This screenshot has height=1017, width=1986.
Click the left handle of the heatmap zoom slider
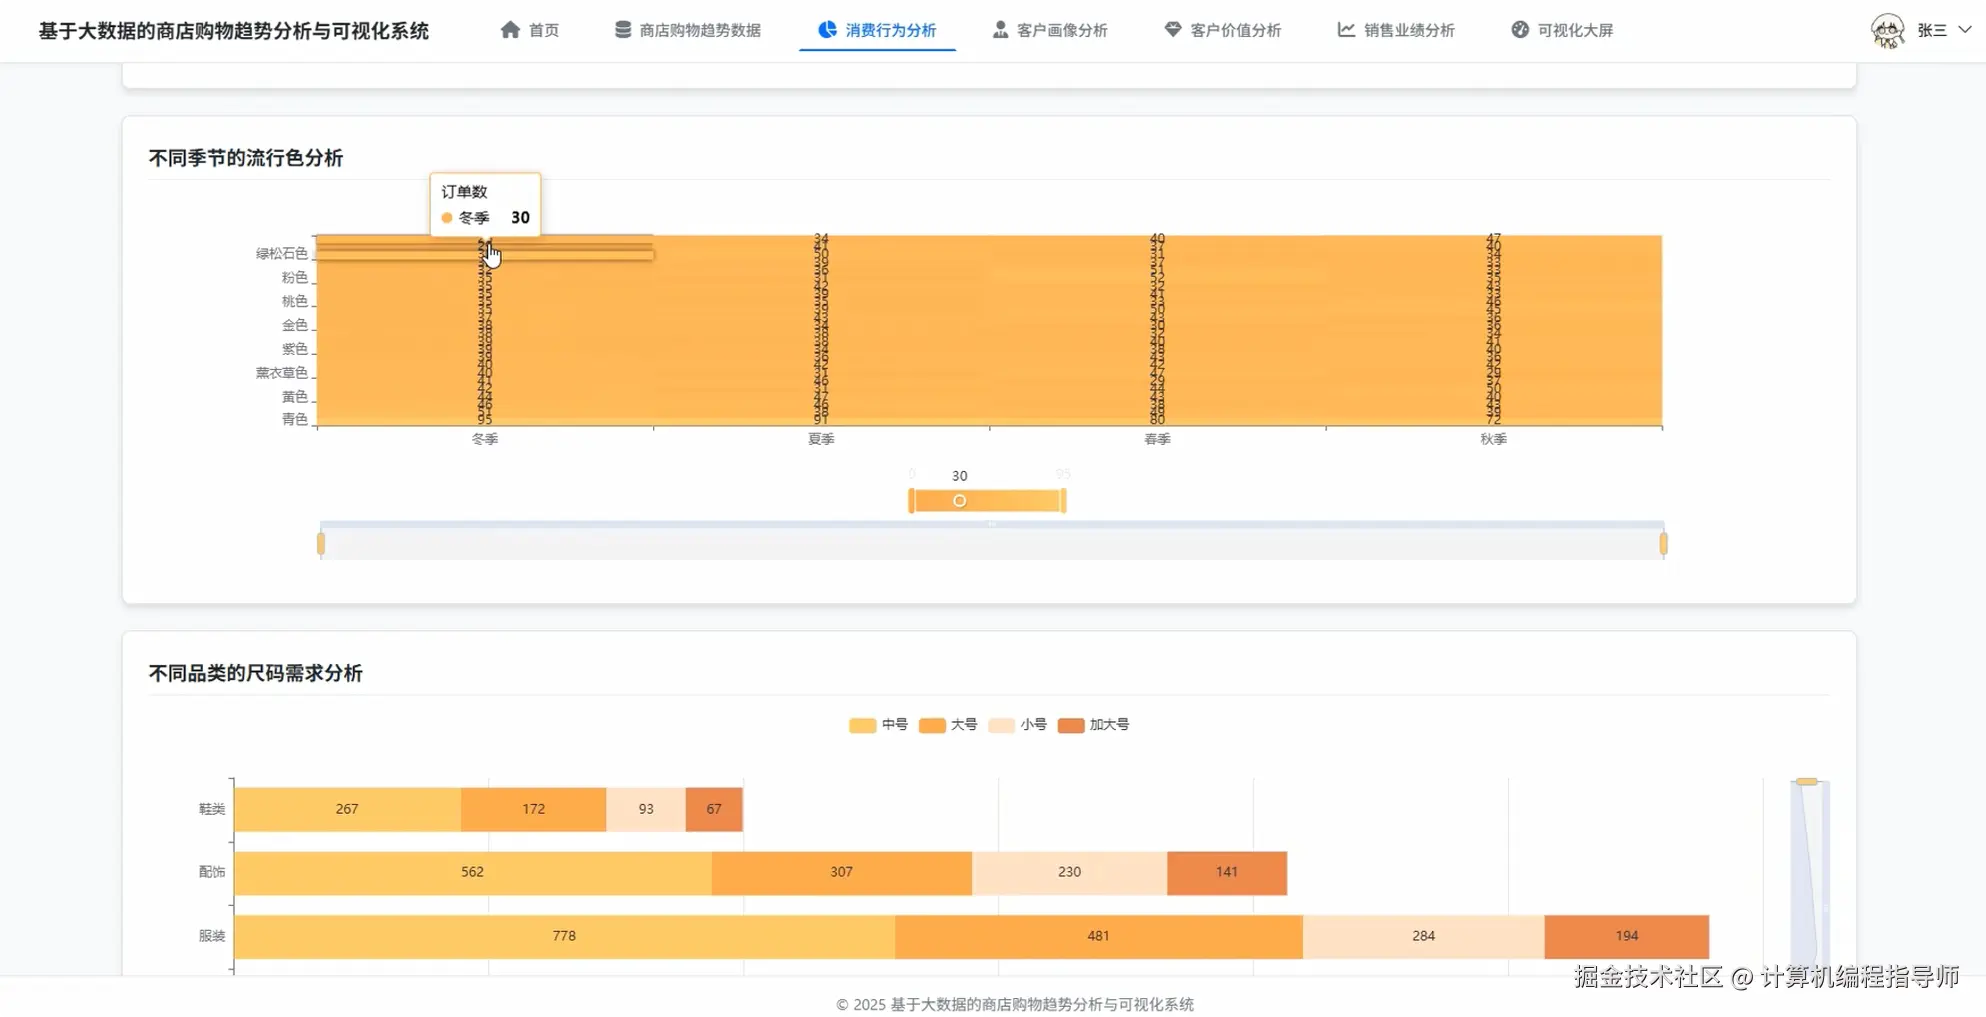(321, 544)
